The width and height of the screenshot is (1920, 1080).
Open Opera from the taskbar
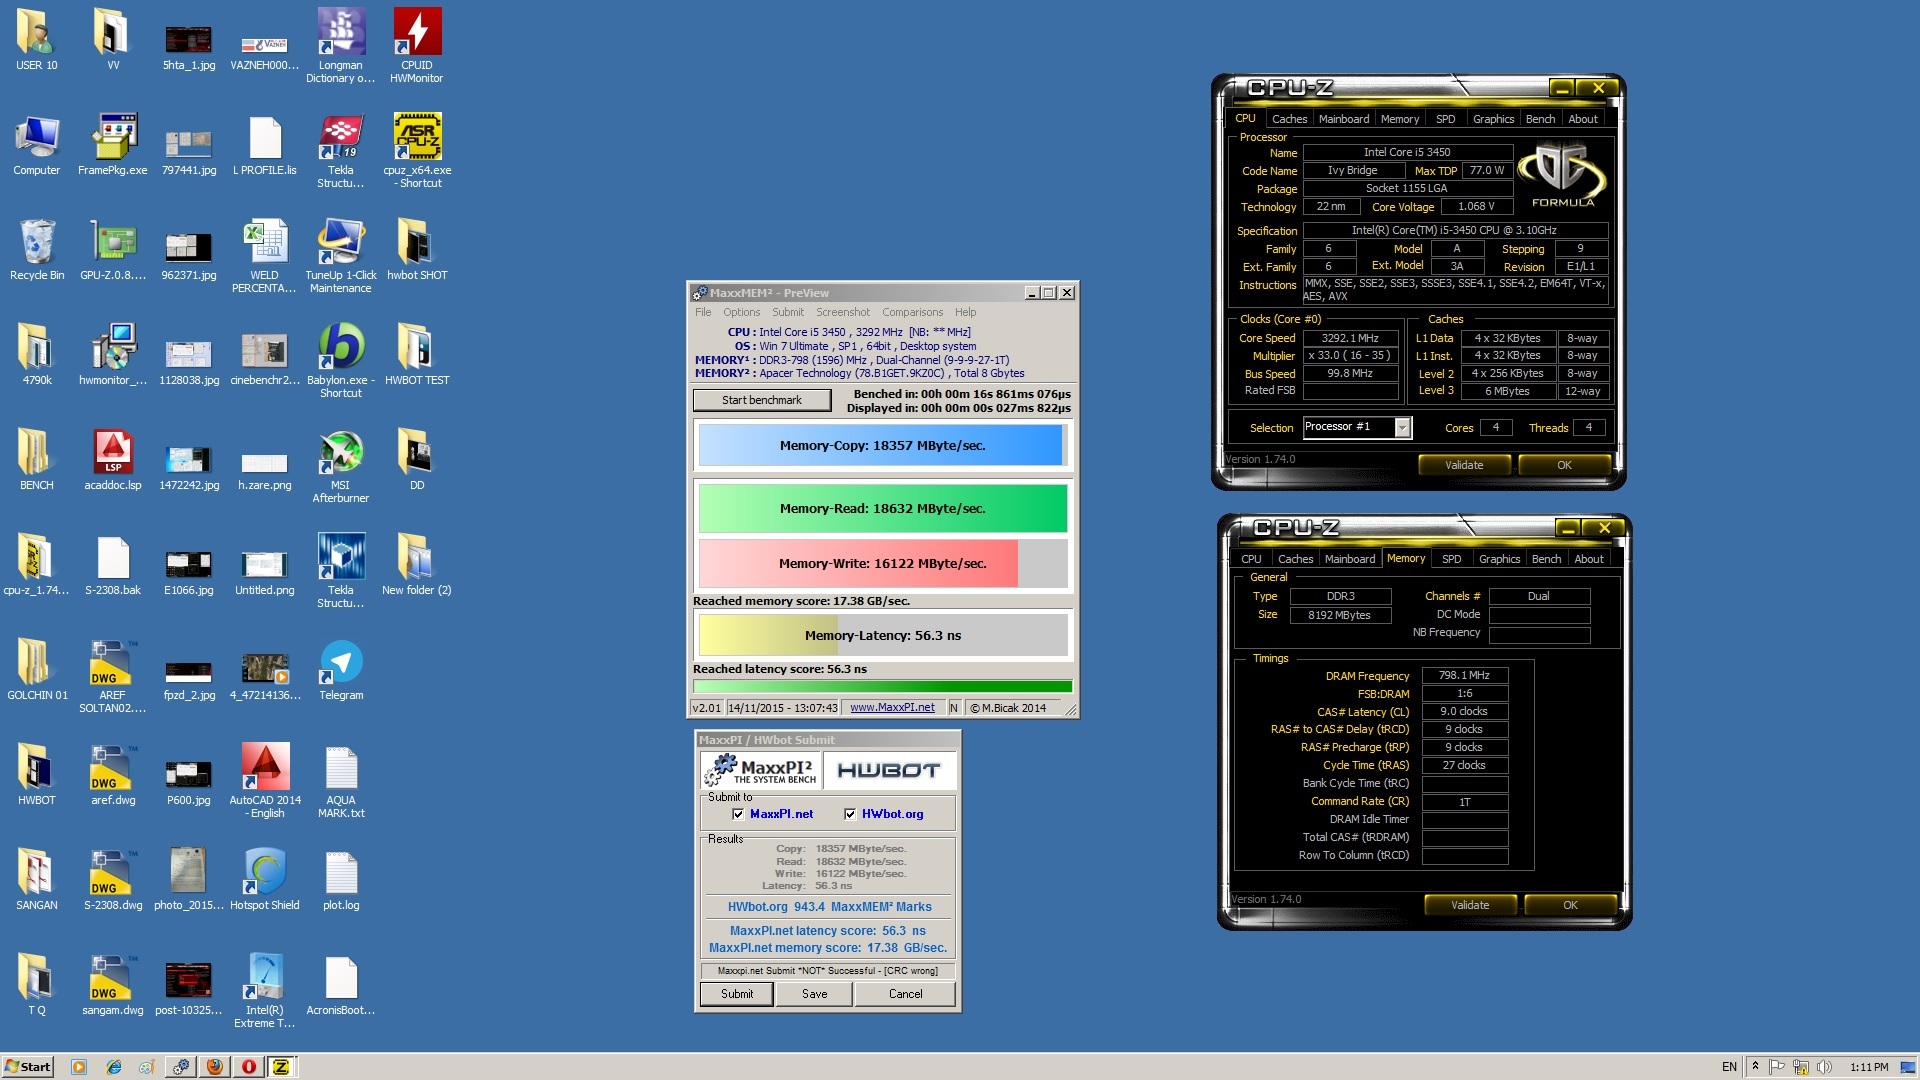tap(248, 1067)
